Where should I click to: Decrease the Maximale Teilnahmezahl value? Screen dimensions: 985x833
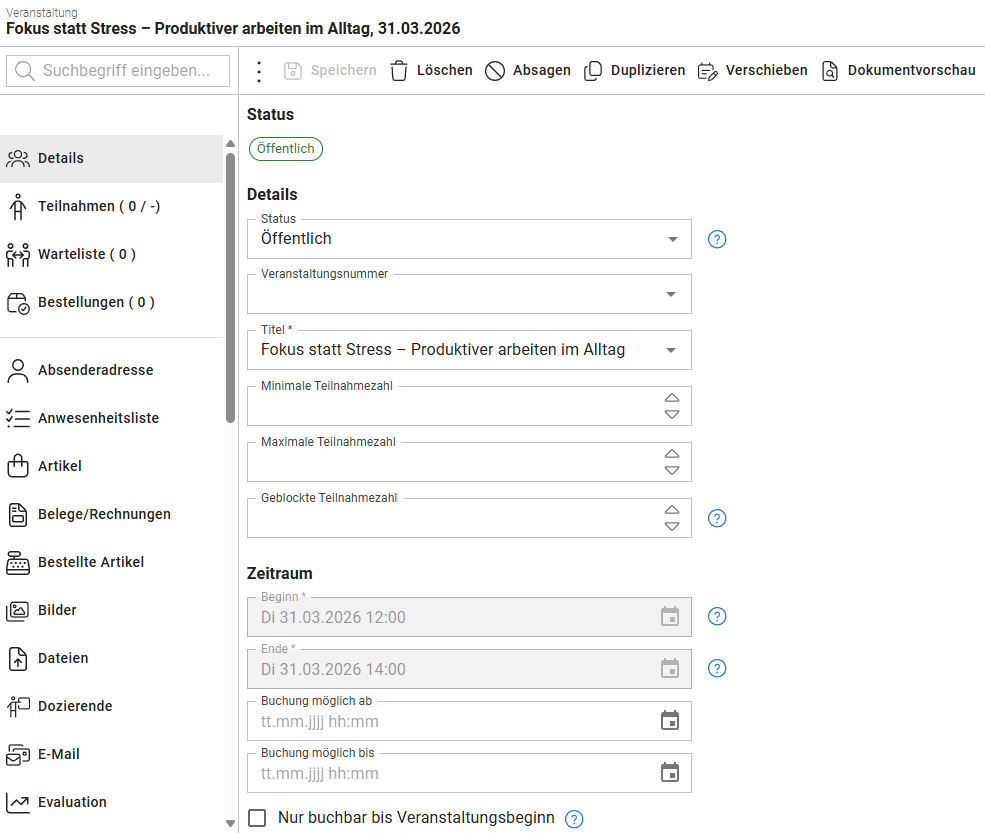coord(672,470)
